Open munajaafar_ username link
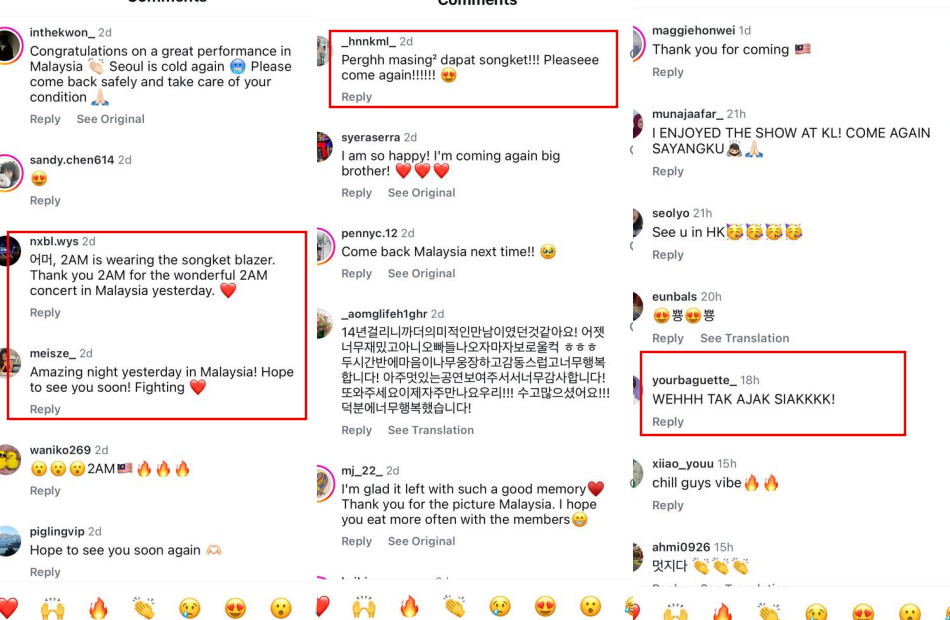 688,114
